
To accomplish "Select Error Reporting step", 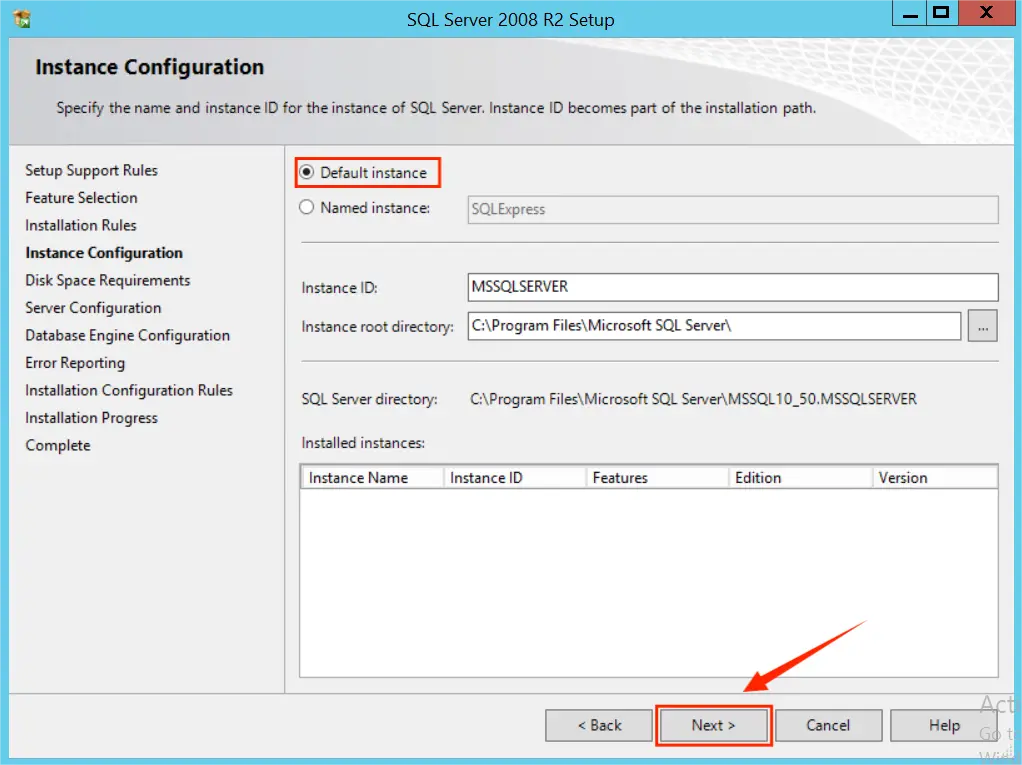I will 75,363.
